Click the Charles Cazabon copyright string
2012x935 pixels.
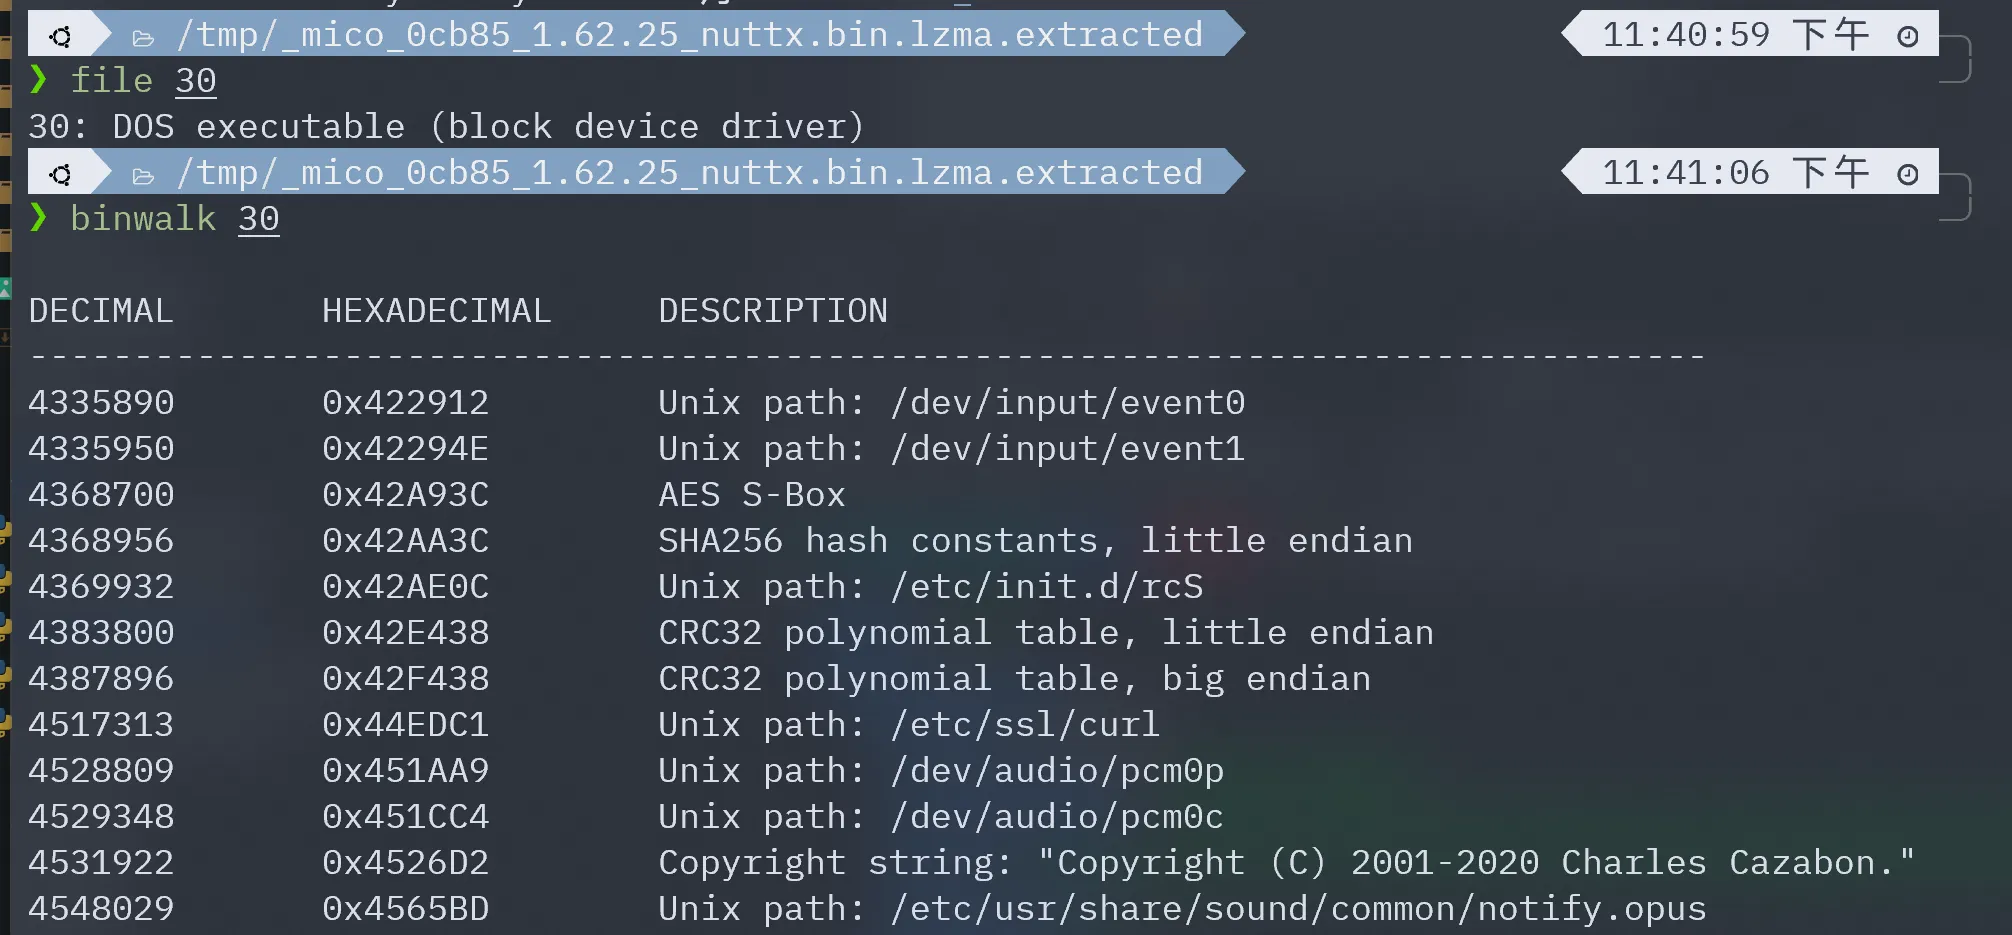(1475, 862)
